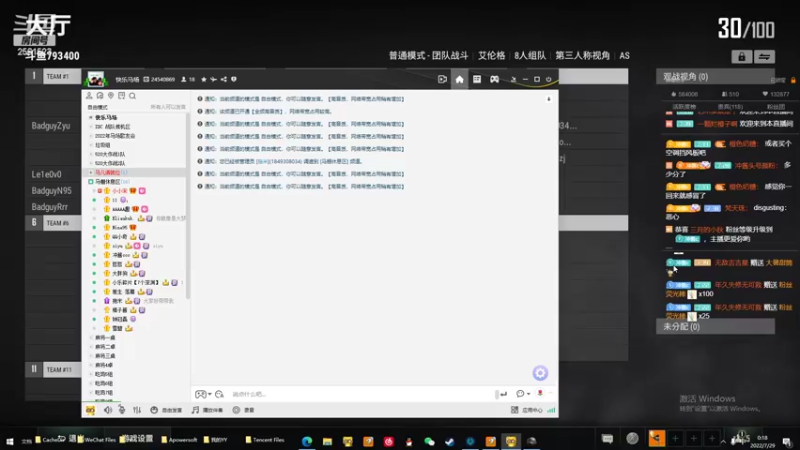This screenshot has width=800, height=450.
Task: Click the swap arrows button in game lobby
Action: pyautogui.click(x=764, y=57)
